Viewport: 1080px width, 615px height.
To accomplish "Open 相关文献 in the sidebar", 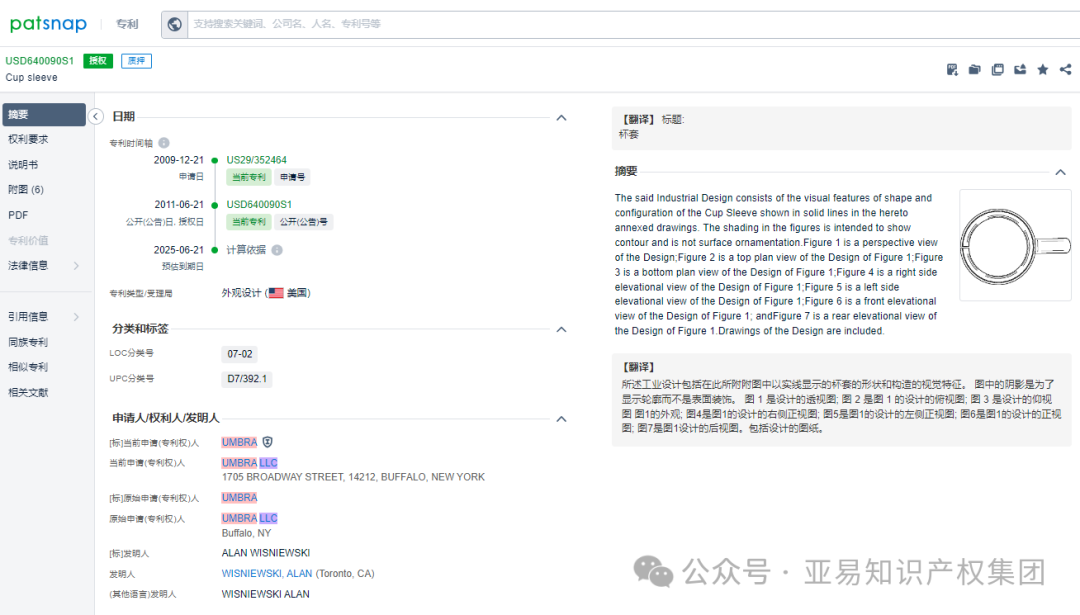I will 28,393.
